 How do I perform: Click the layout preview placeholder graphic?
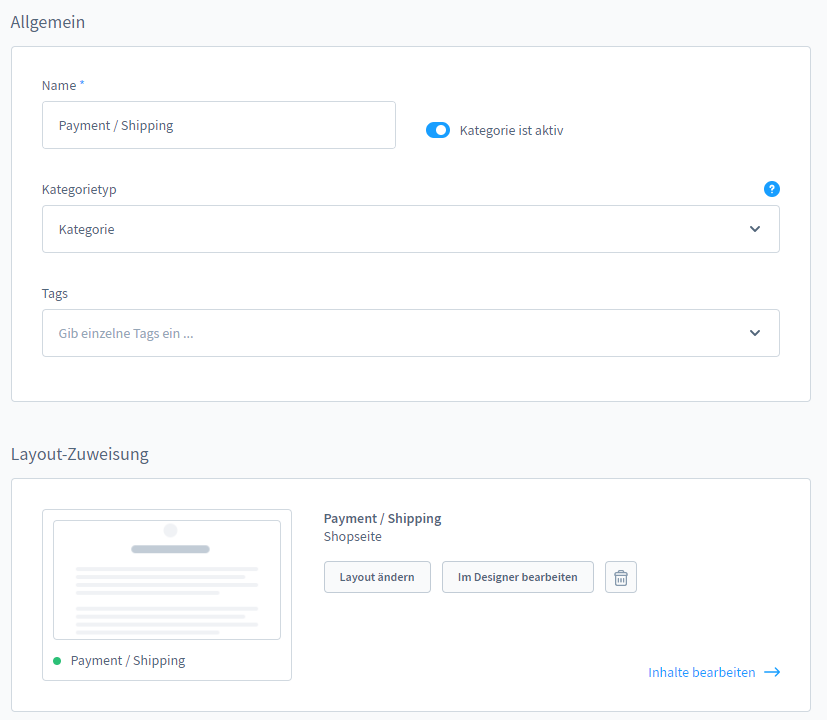coord(166,578)
